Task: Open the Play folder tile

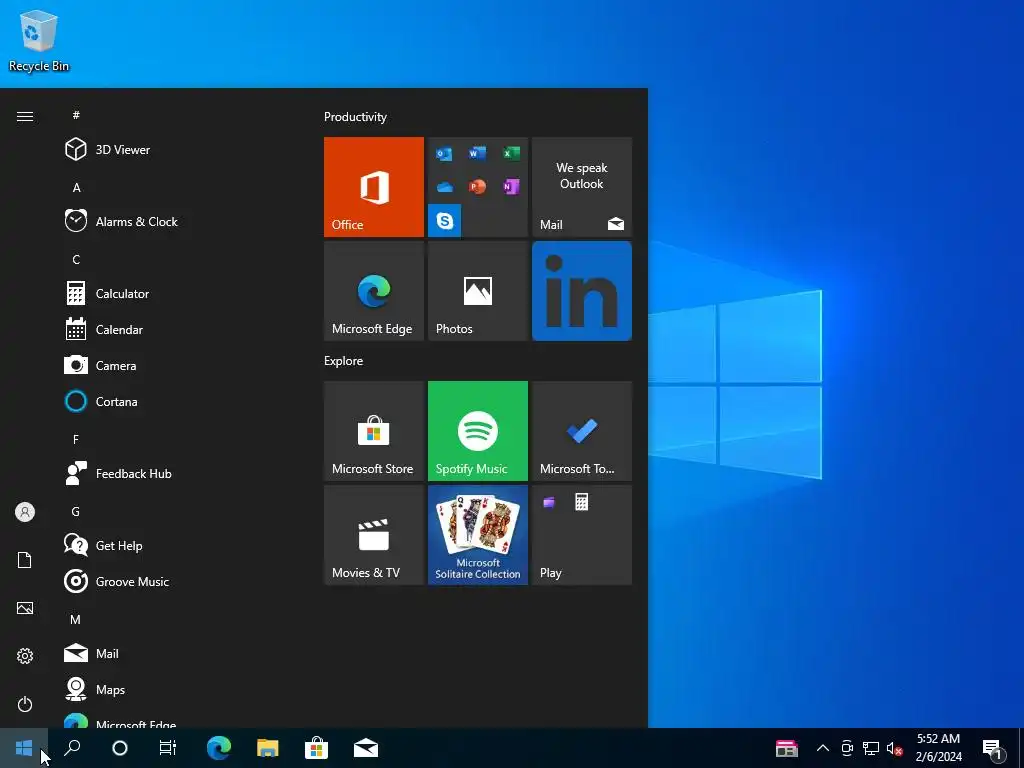Action: (x=582, y=535)
